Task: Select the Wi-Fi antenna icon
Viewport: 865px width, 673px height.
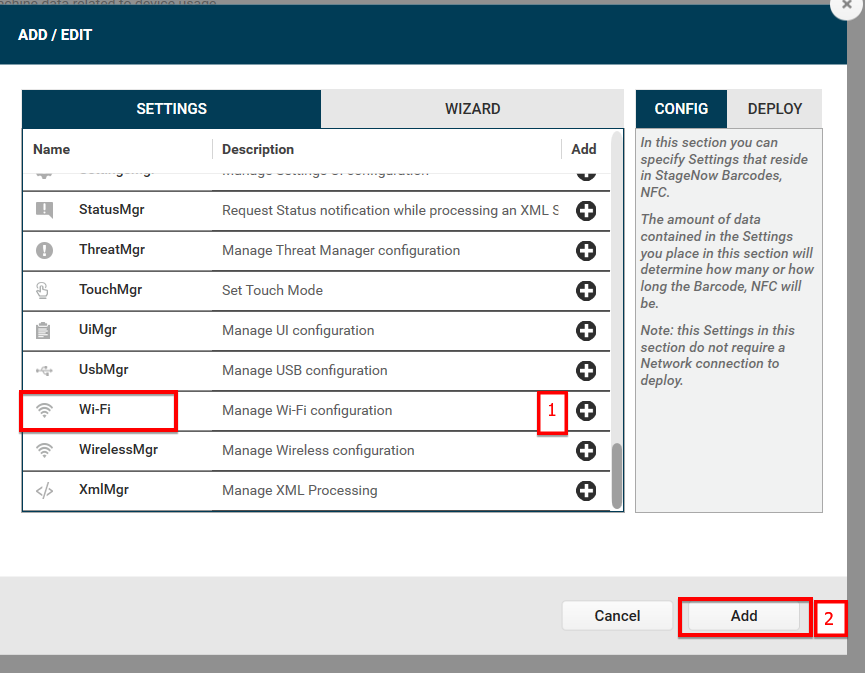Action: pyautogui.click(x=44, y=410)
